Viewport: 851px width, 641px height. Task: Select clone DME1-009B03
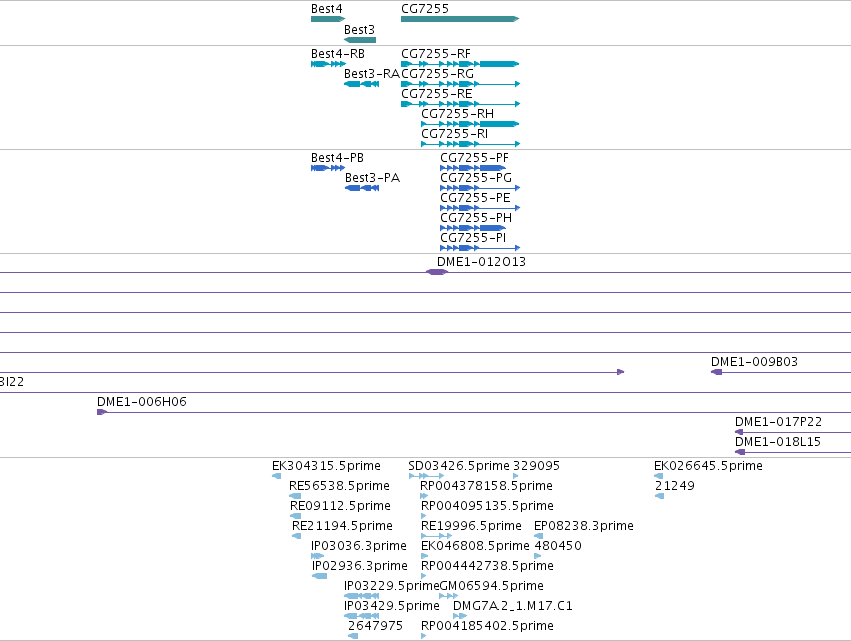click(x=780, y=372)
